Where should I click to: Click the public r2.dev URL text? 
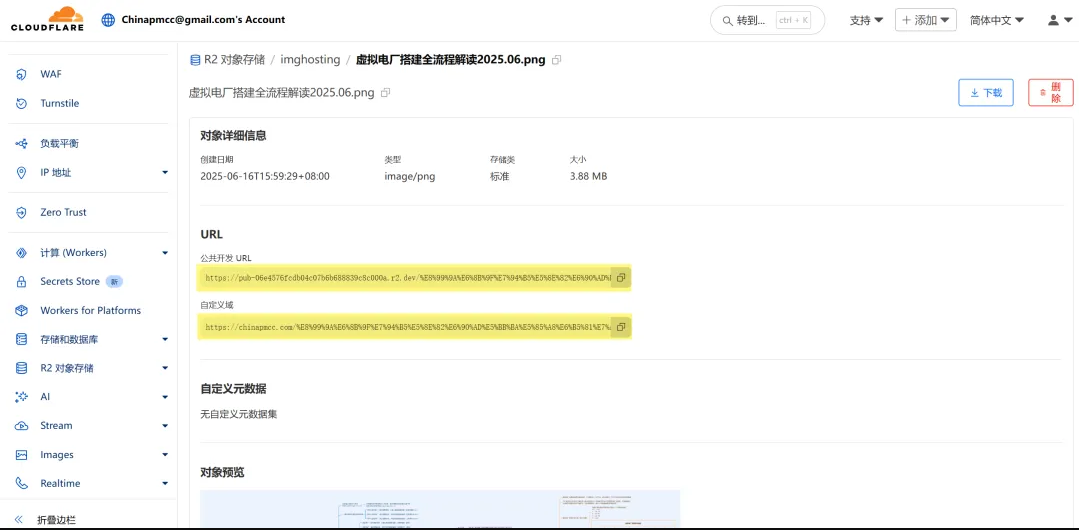[x=407, y=278]
